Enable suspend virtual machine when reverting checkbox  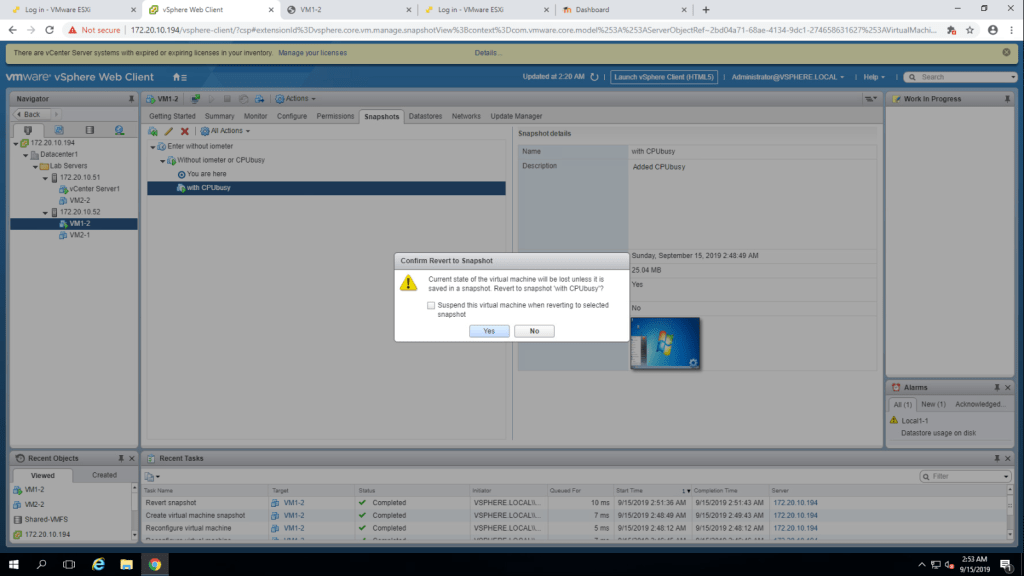pos(431,306)
